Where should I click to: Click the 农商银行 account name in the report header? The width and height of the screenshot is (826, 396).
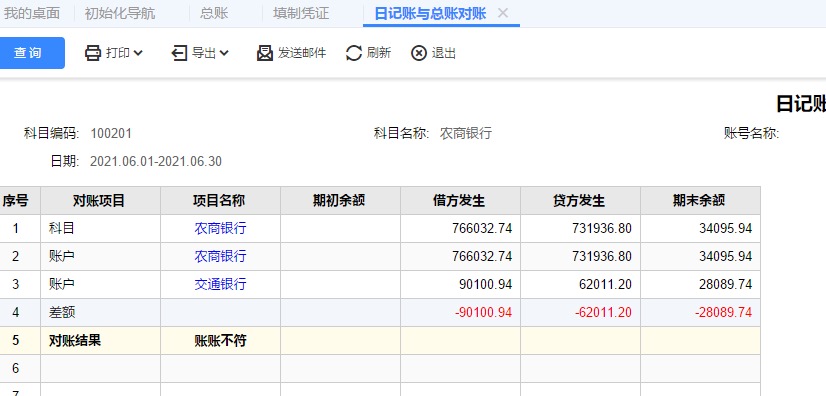click(466, 133)
